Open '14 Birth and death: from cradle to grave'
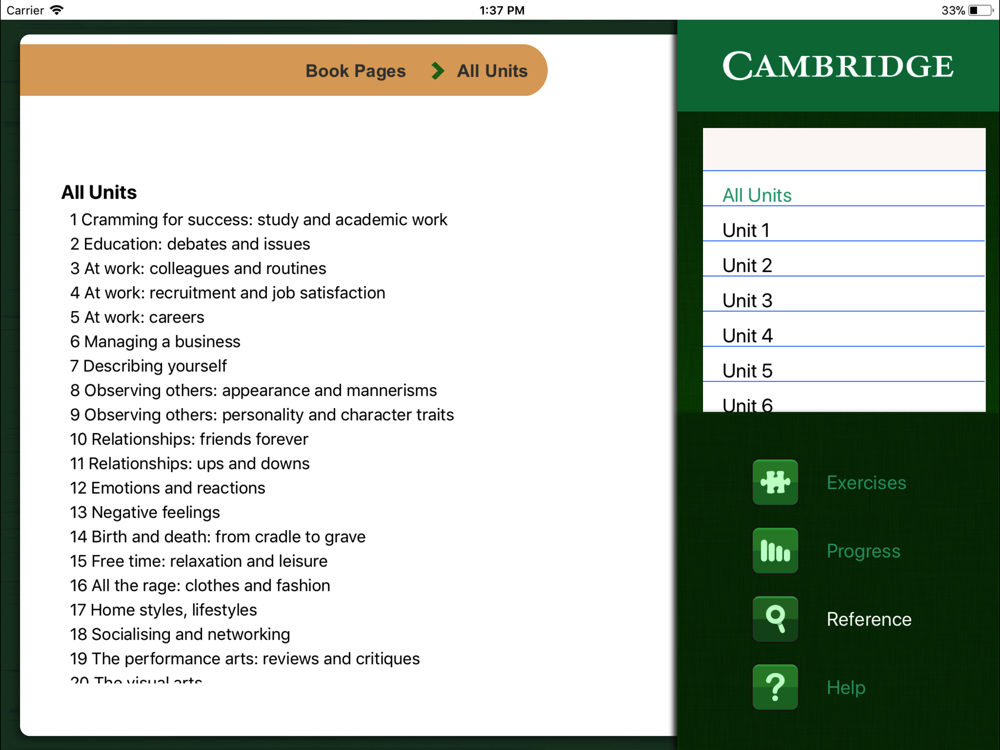1000x750 pixels. coord(218,536)
